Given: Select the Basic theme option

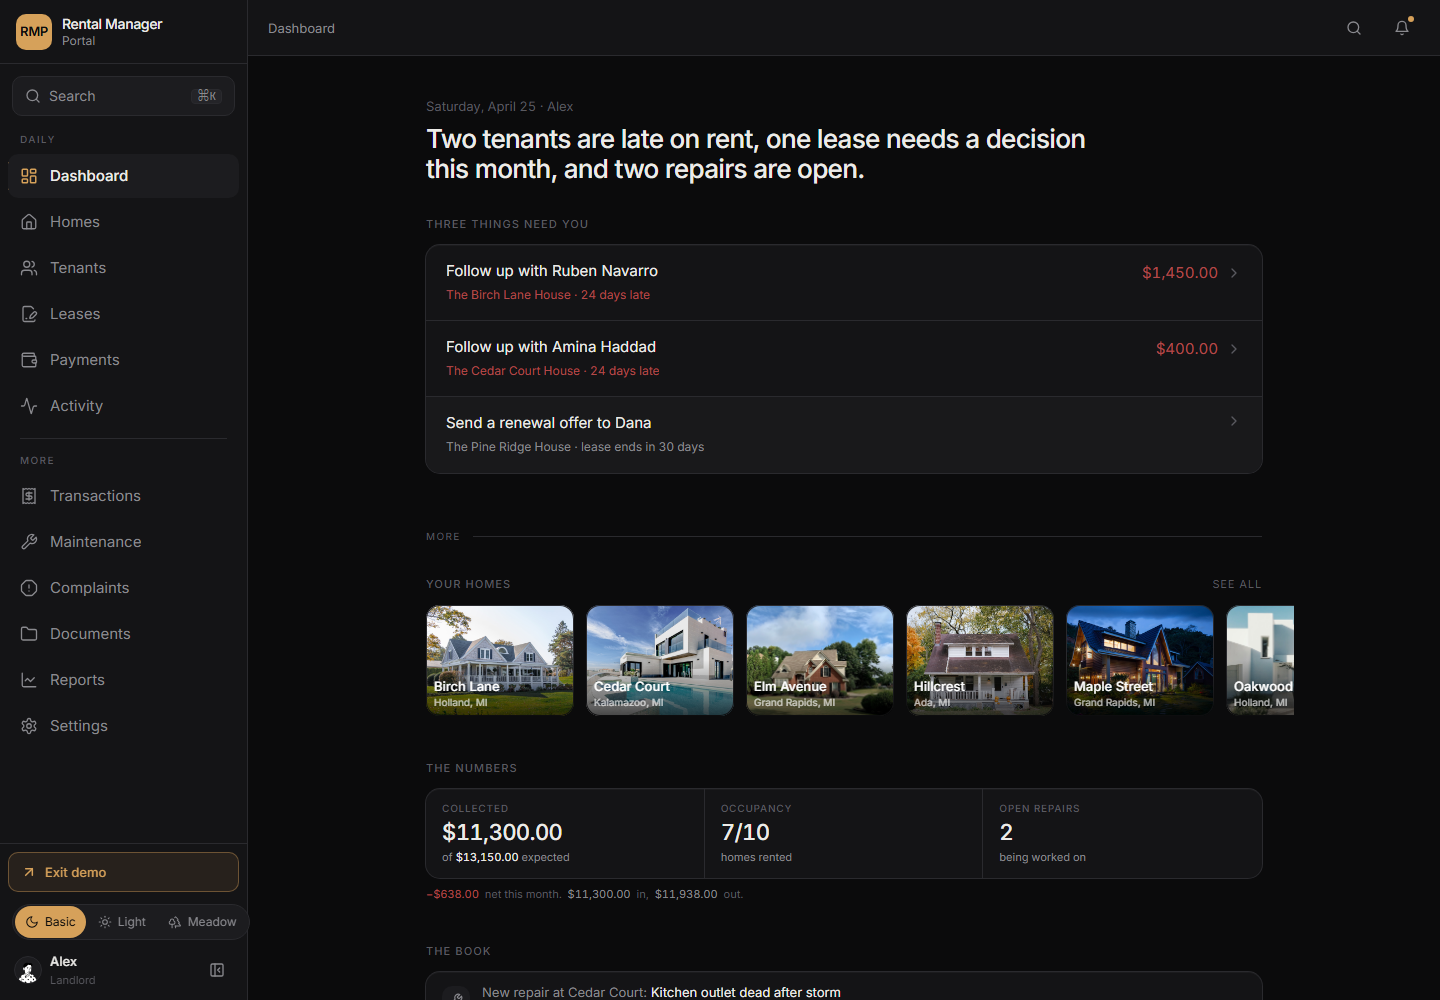Looking at the screenshot, I should coord(51,922).
